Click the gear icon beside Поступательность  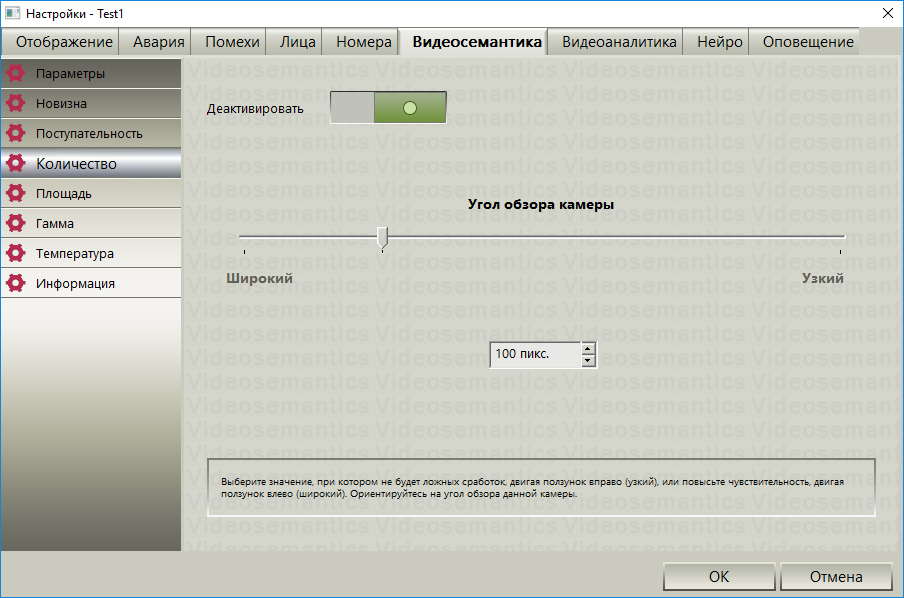tap(16, 133)
